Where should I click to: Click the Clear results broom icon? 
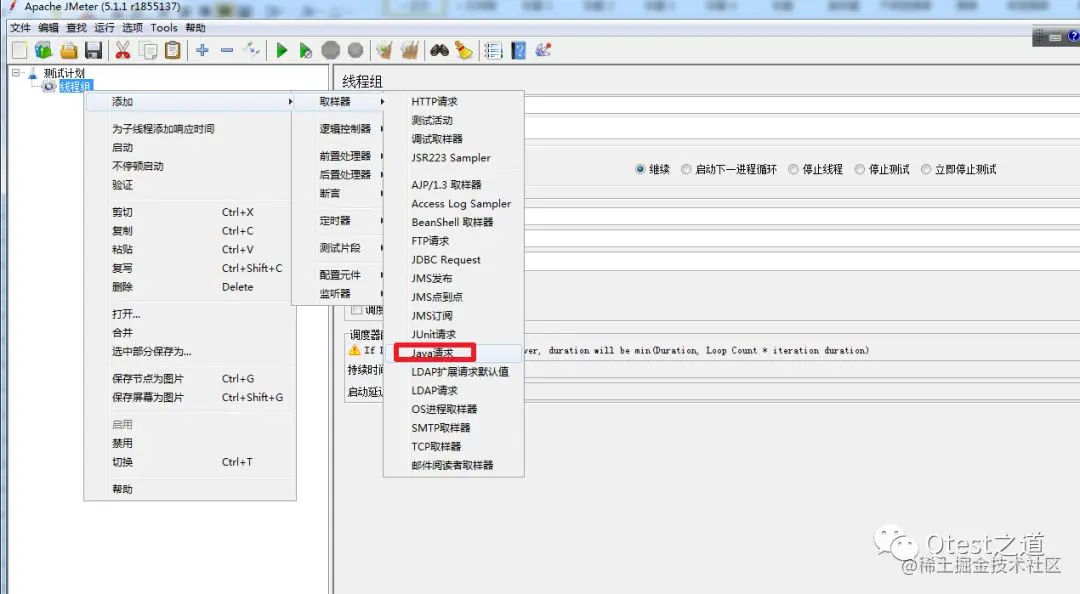point(384,50)
